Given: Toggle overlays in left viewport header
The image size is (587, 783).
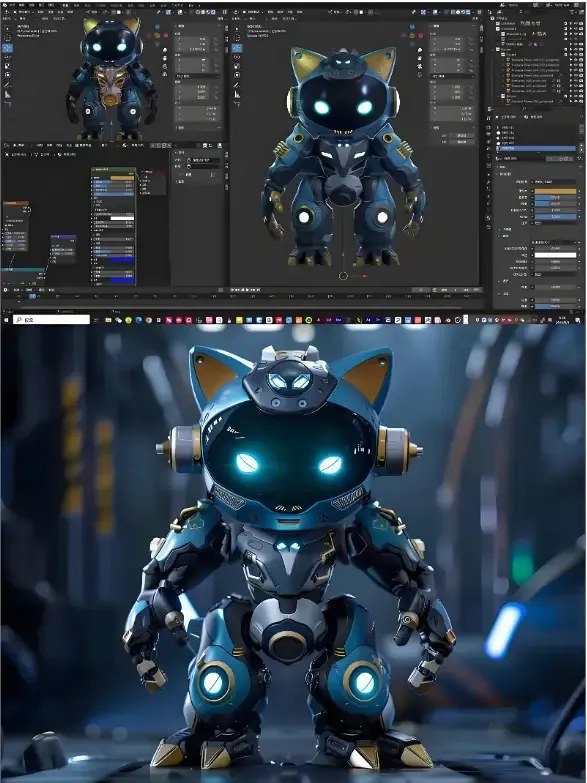Looking at the screenshot, I should coord(180,11).
